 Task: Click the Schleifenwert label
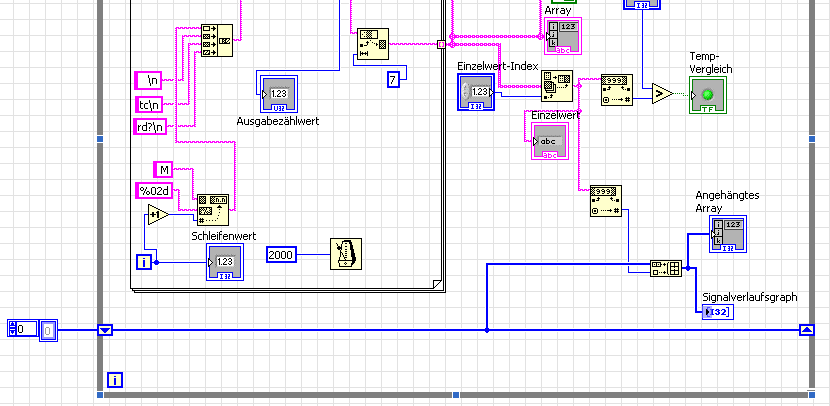pyautogui.click(x=223, y=236)
